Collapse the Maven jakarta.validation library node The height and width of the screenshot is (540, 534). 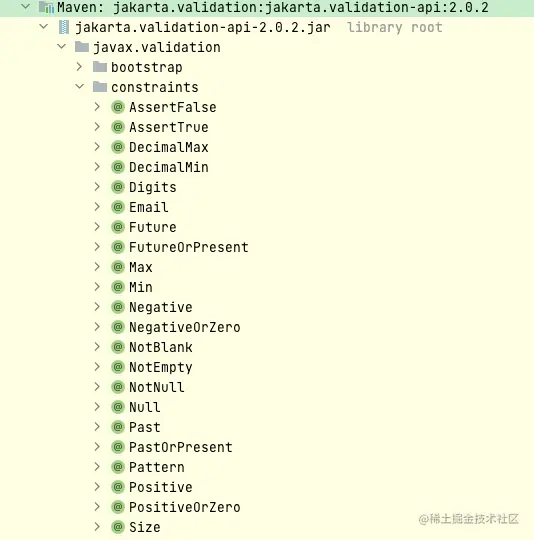point(26,6)
